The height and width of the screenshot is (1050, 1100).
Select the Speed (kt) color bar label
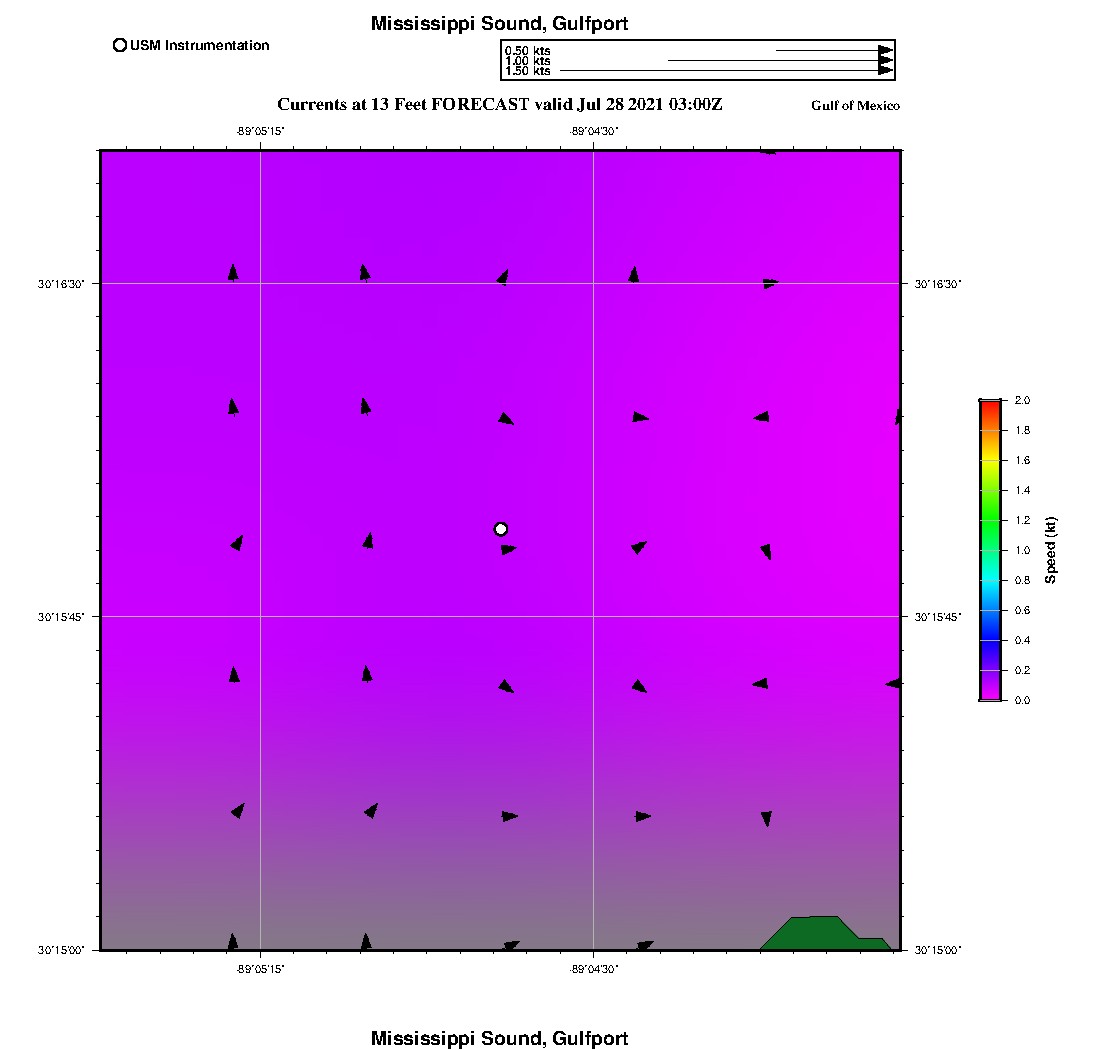(1051, 550)
